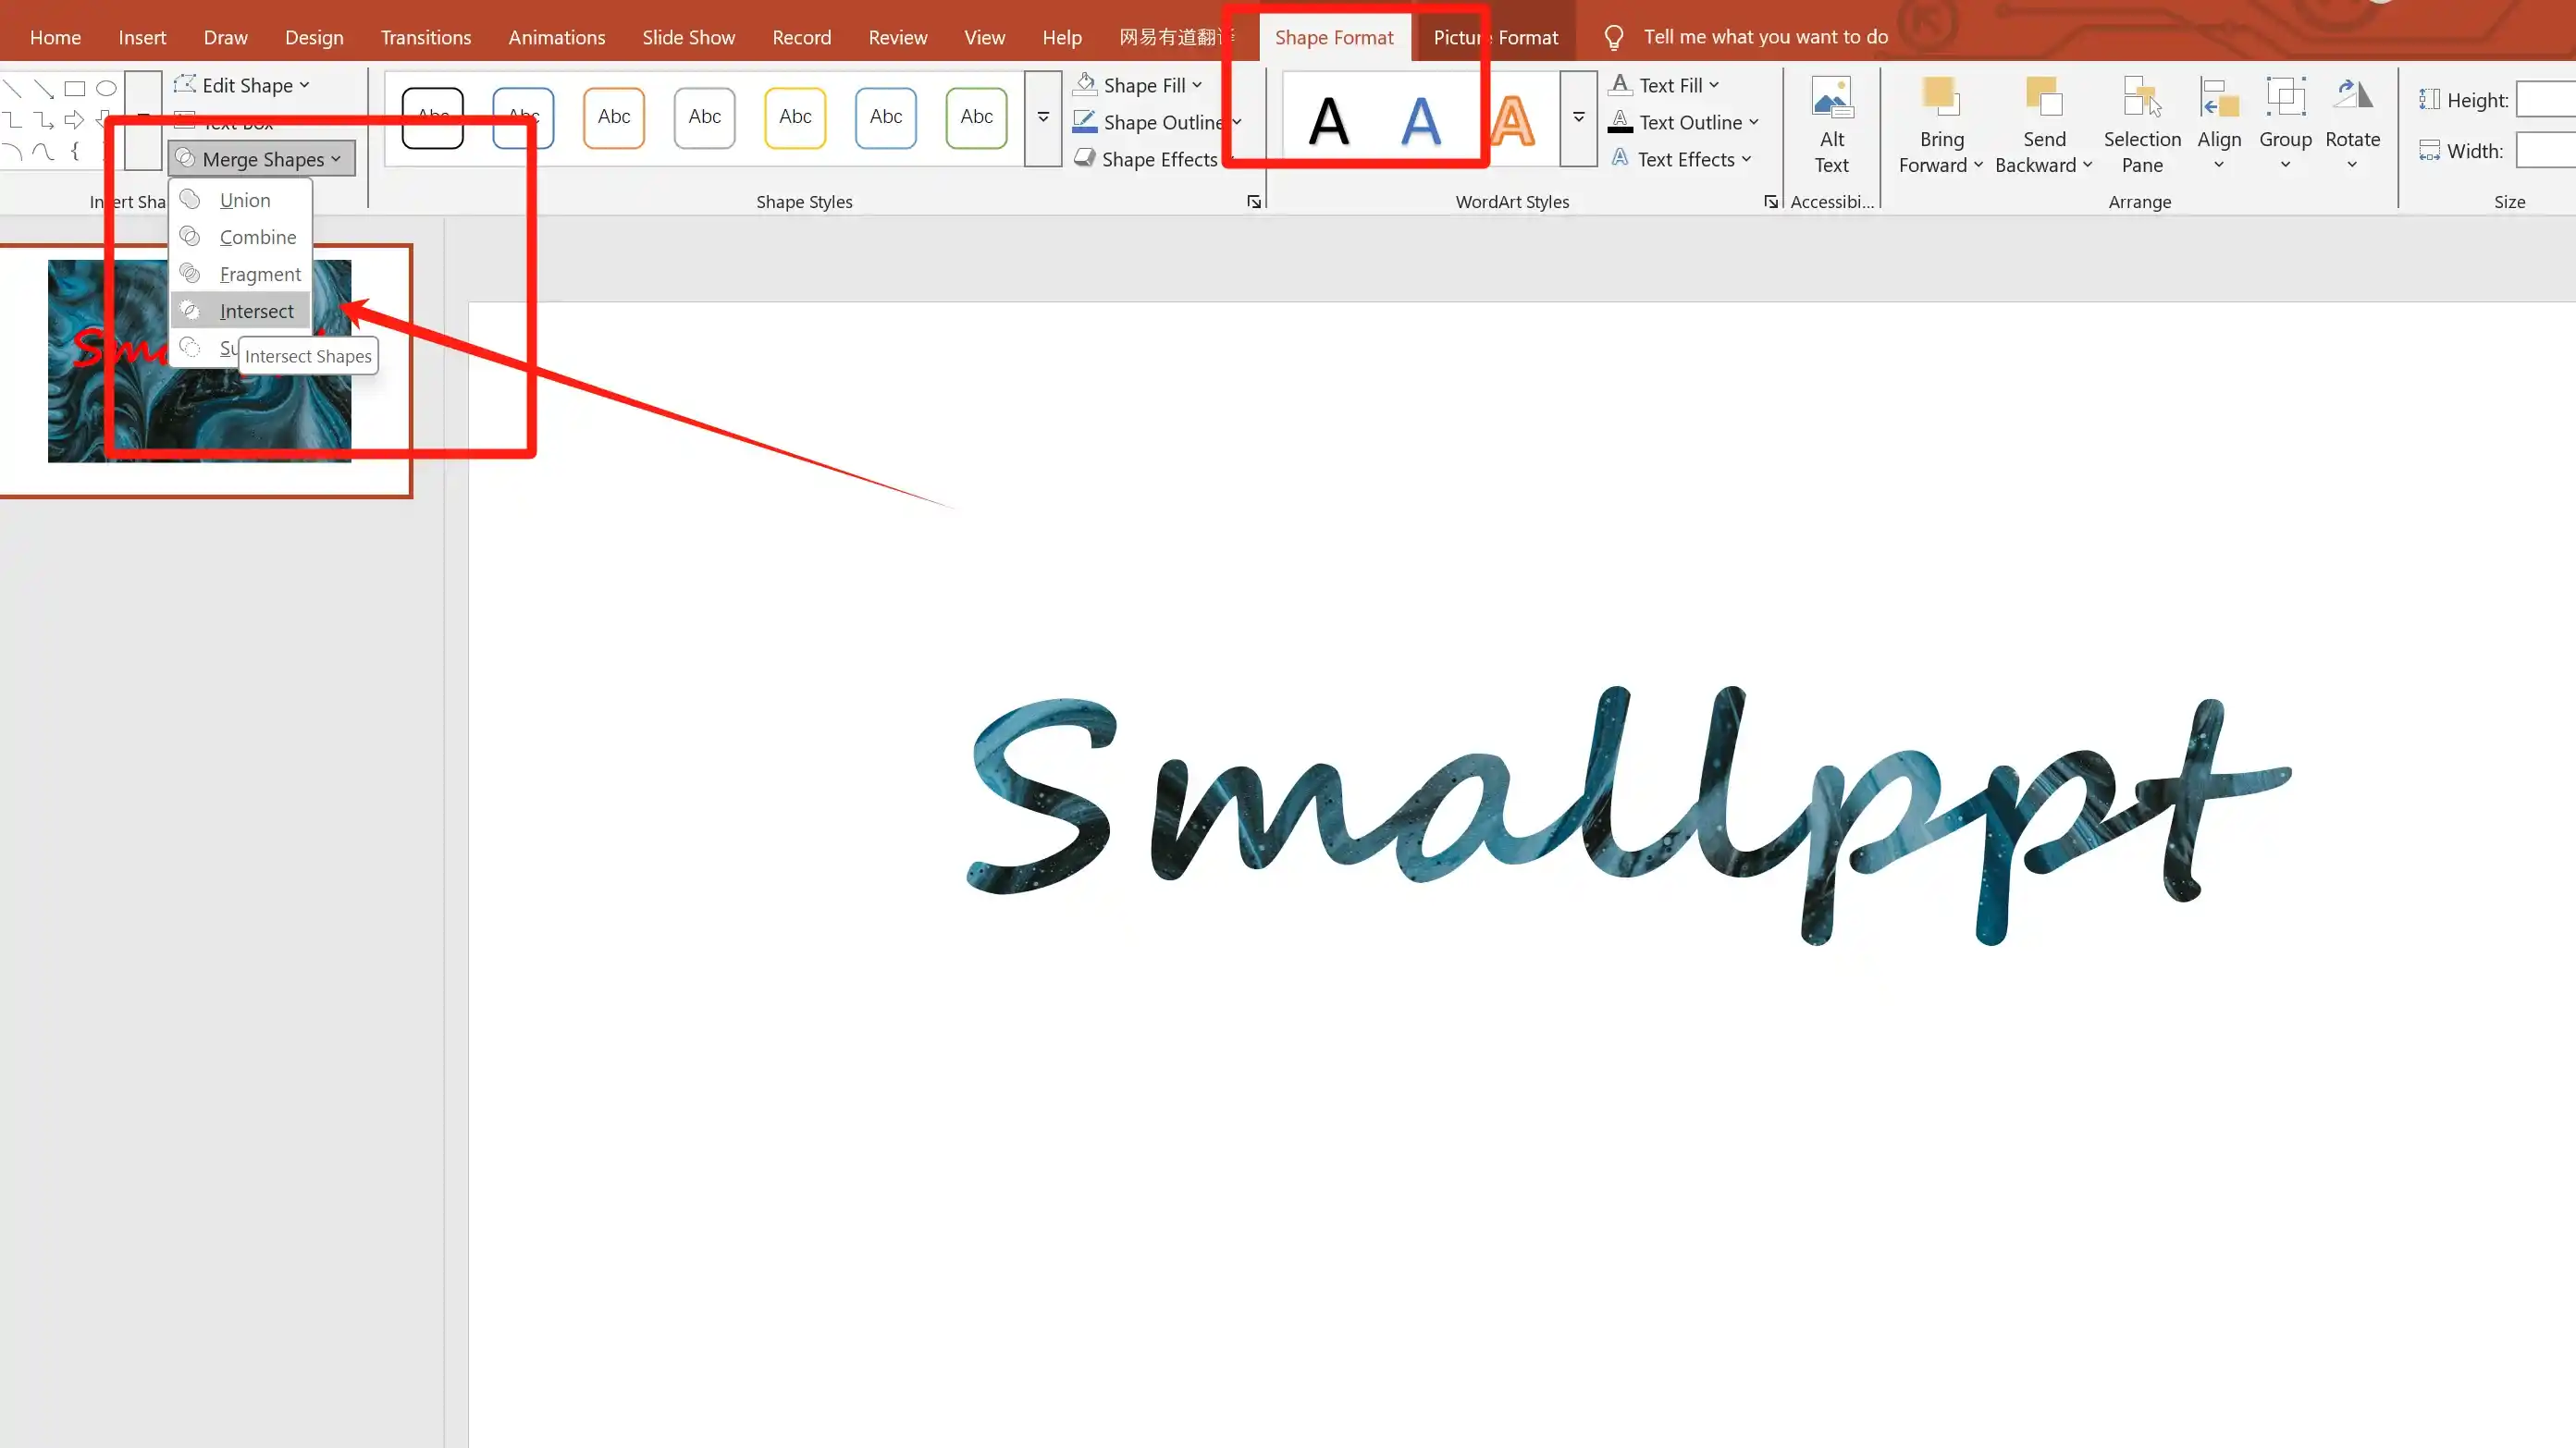Click the curly brace shape tool

(x=77, y=152)
